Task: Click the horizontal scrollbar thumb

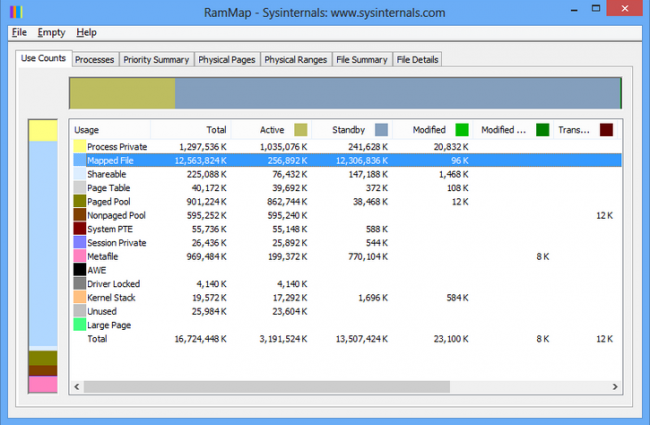Action: click(x=267, y=386)
